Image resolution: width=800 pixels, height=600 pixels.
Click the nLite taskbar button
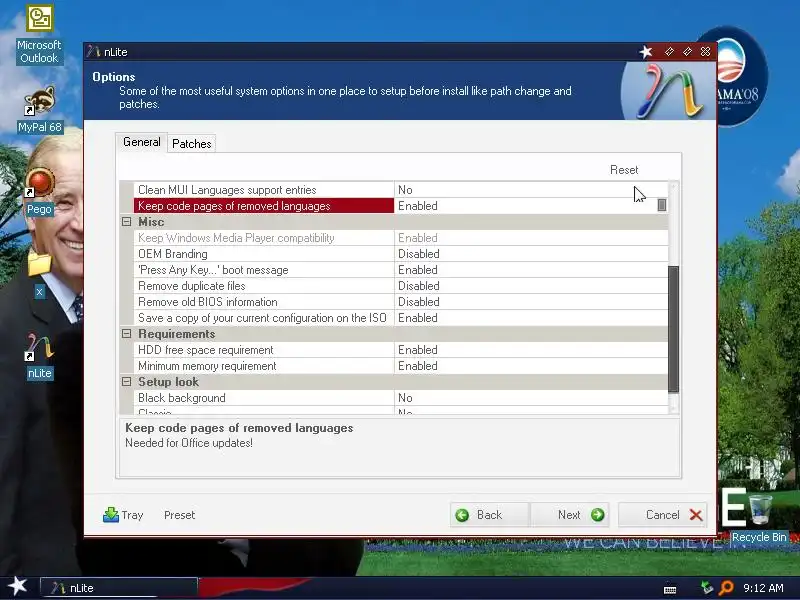119,588
